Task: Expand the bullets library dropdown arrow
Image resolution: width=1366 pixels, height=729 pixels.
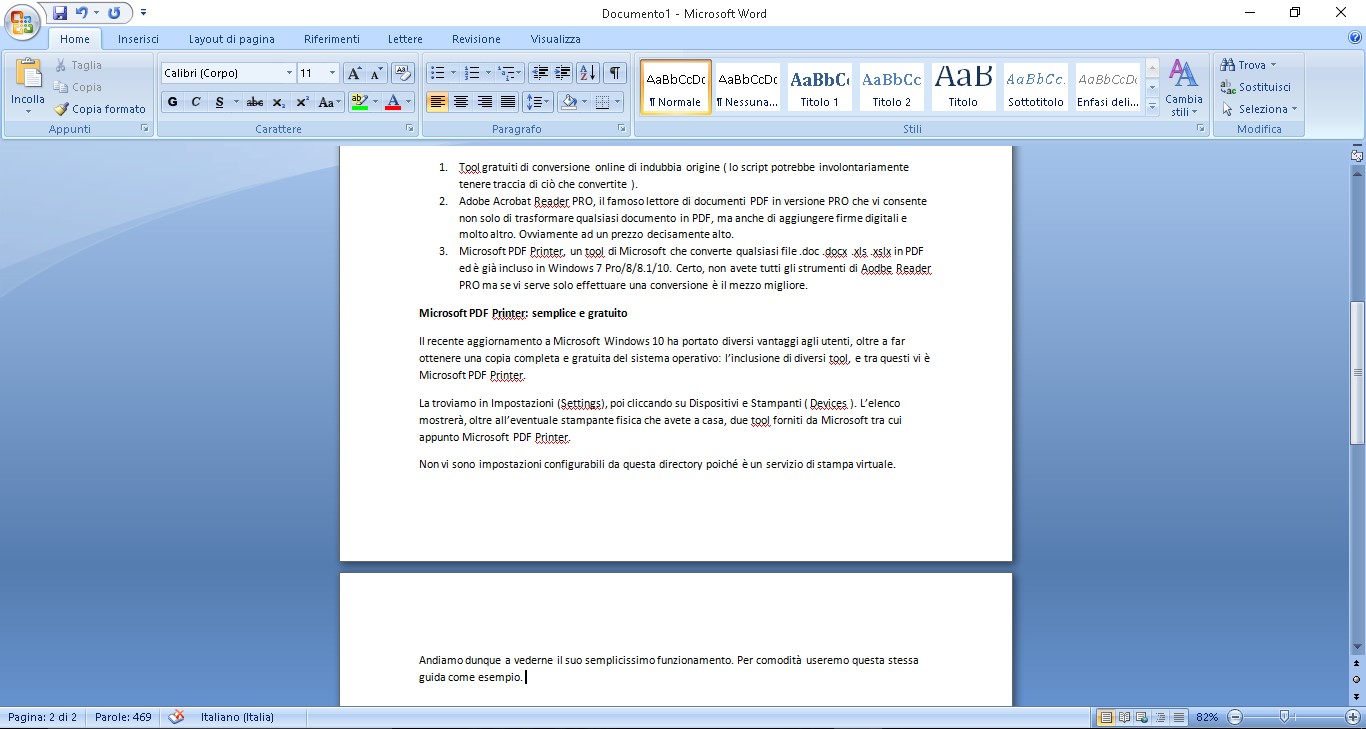Action: click(x=453, y=73)
